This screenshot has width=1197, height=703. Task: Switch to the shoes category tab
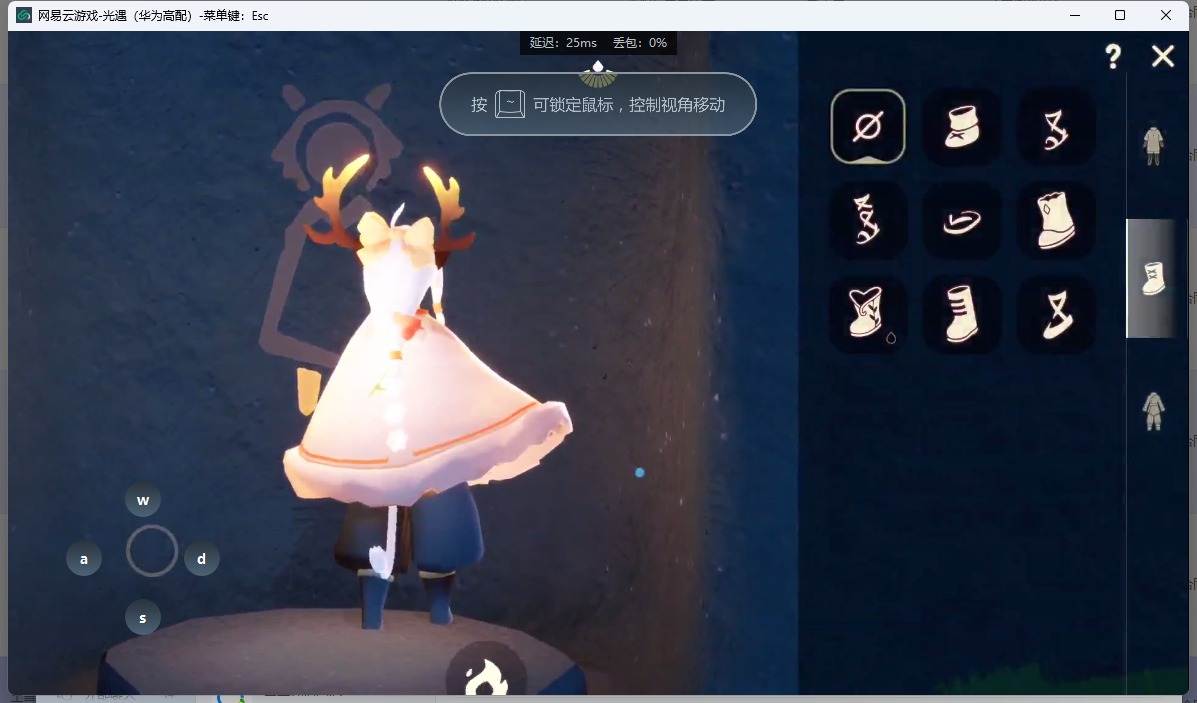pyautogui.click(x=1153, y=278)
